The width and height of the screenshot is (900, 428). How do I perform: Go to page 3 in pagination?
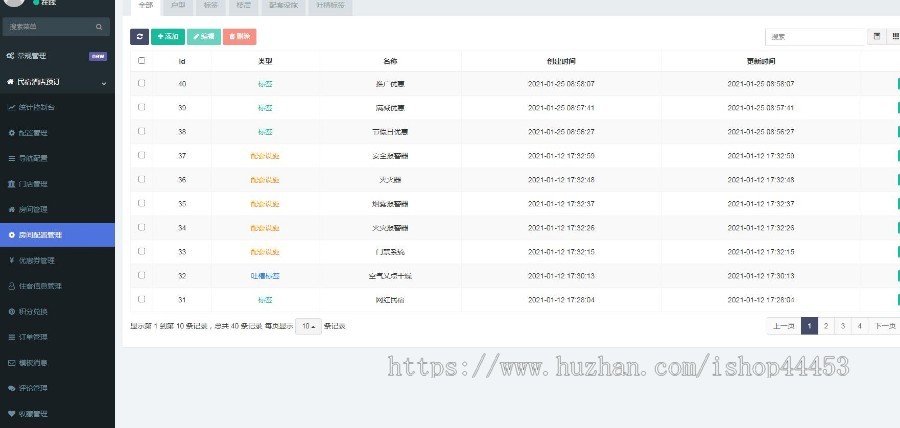[843, 326]
